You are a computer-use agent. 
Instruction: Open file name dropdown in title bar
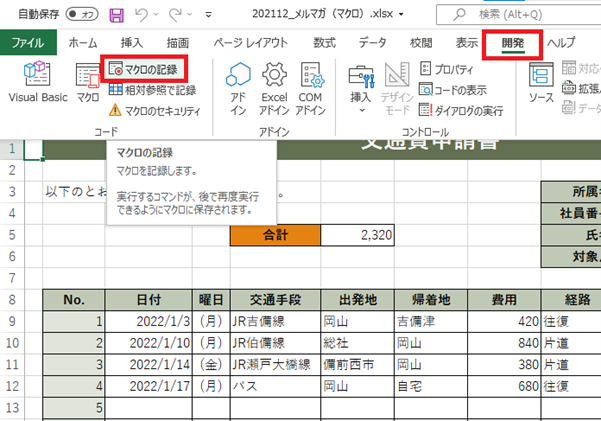click(x=401, y=15)
